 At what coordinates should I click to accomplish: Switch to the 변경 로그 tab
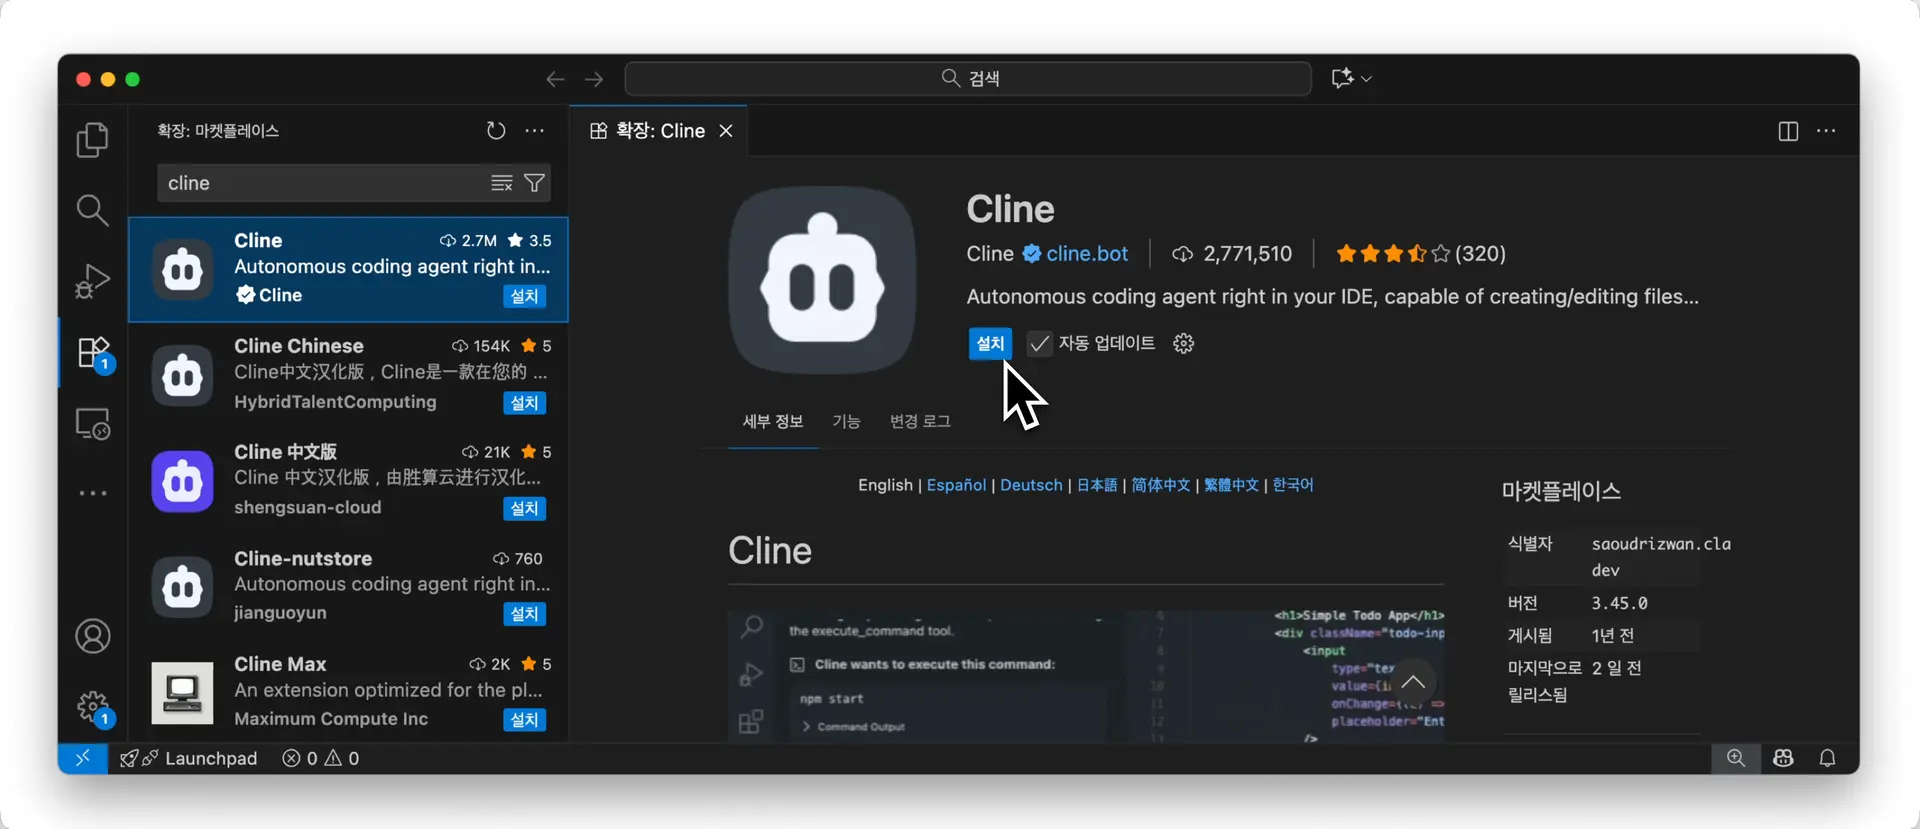click(920, 422)
